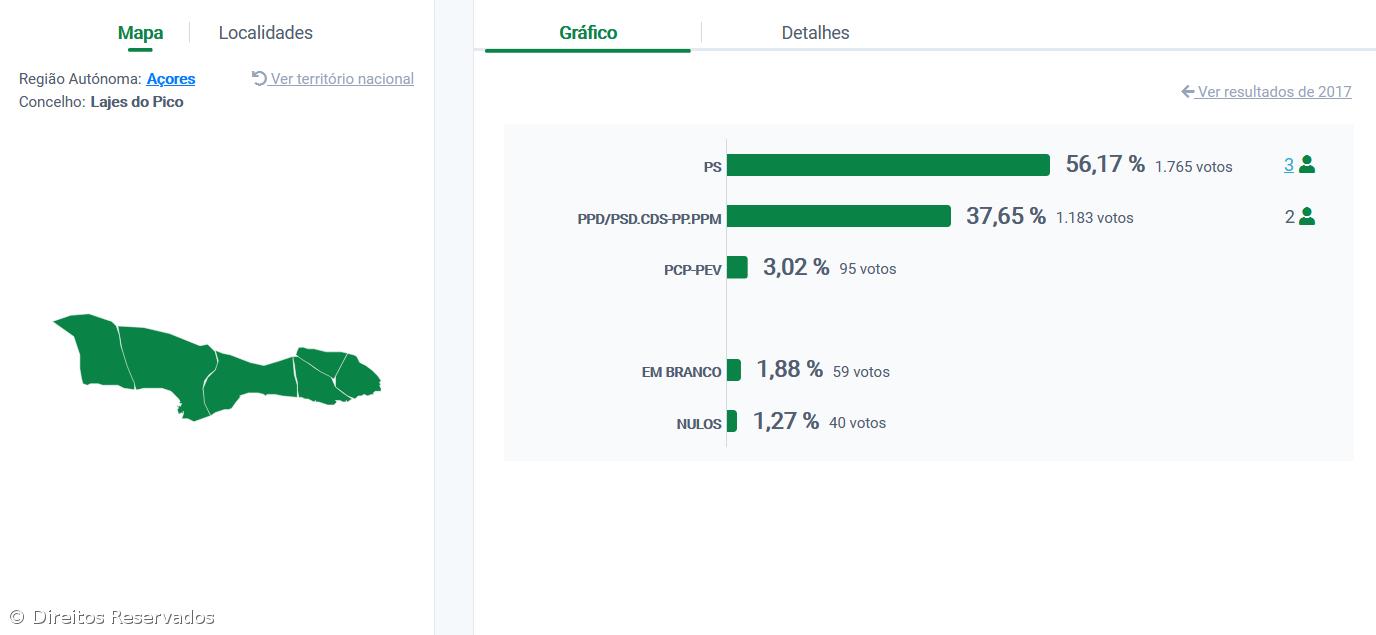Open the Ver resultados de 2017 link text
1376x635 pixels.
1274,92
